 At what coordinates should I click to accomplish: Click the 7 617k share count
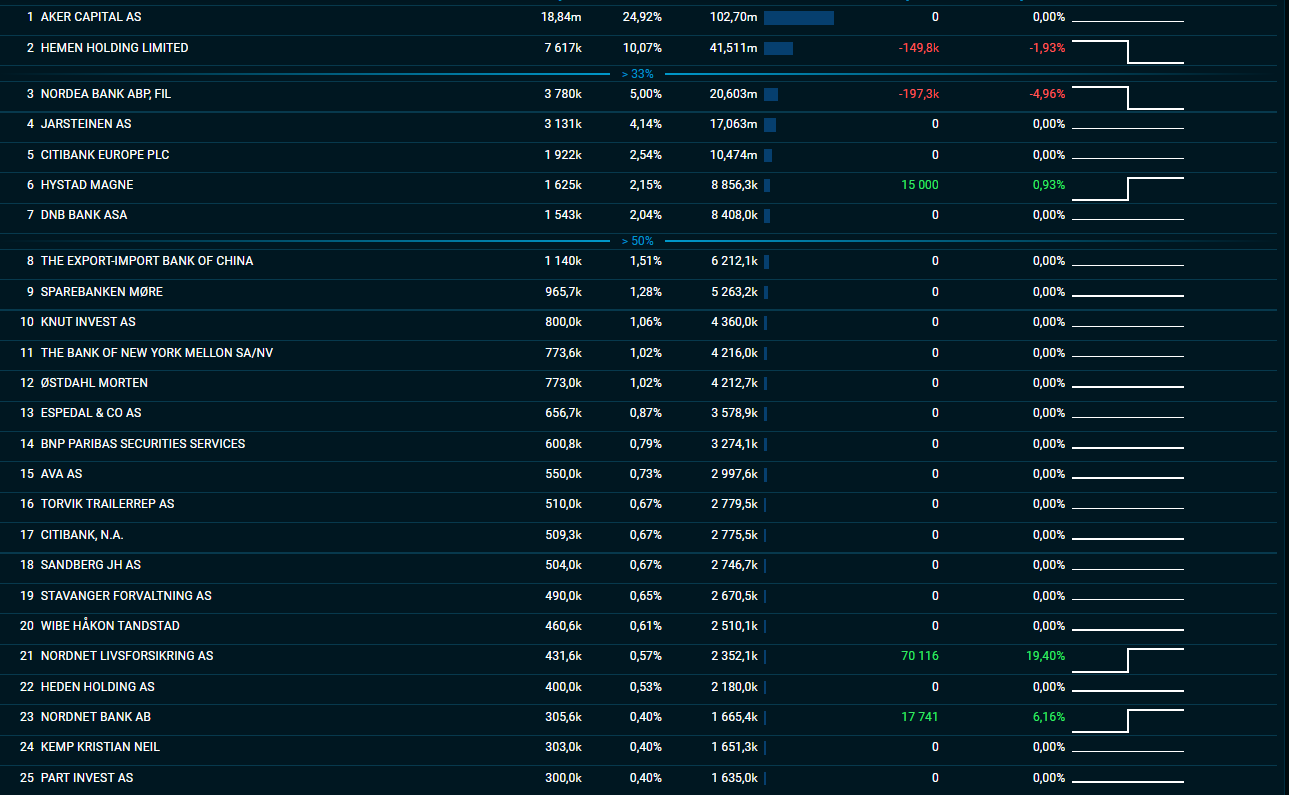pos(563,48)
